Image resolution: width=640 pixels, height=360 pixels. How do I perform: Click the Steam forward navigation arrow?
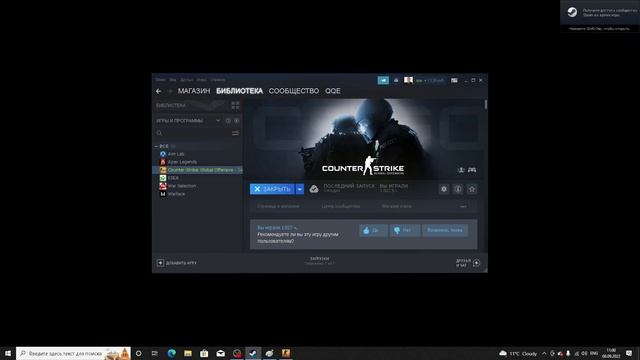coord(170,91)
